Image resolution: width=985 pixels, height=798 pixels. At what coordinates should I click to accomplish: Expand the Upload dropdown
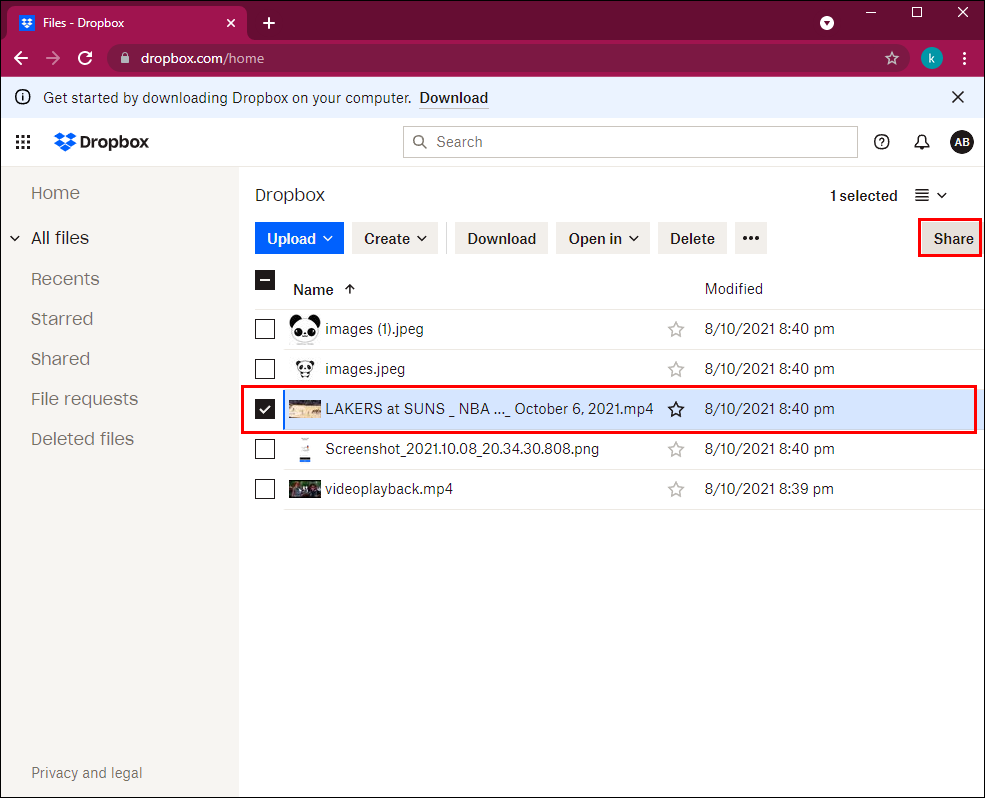[299, 238]
